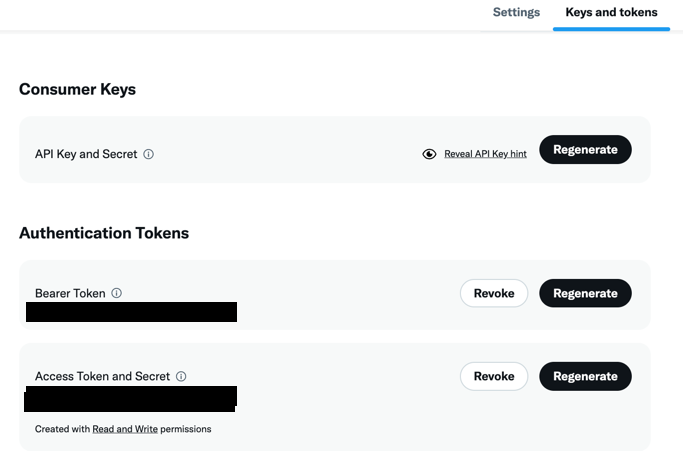Click the Access Token and Secret label
Viewport: 683px width, 451px height.
pyautogui.click(x=102, y=376)
